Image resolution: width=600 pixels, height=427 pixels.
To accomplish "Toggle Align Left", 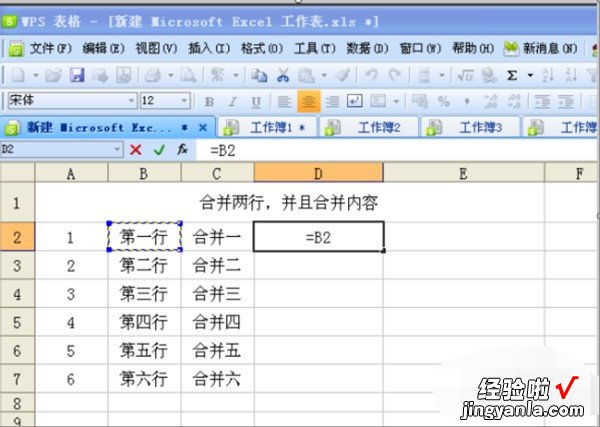I will (284, 102).
